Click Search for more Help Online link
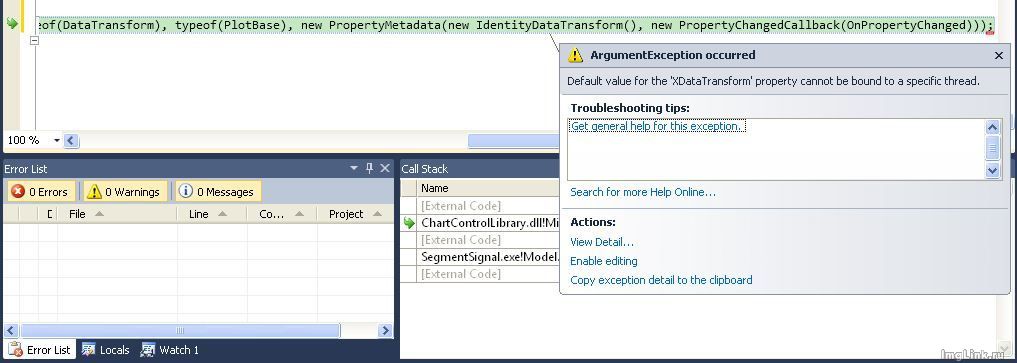 click(643, 192)
